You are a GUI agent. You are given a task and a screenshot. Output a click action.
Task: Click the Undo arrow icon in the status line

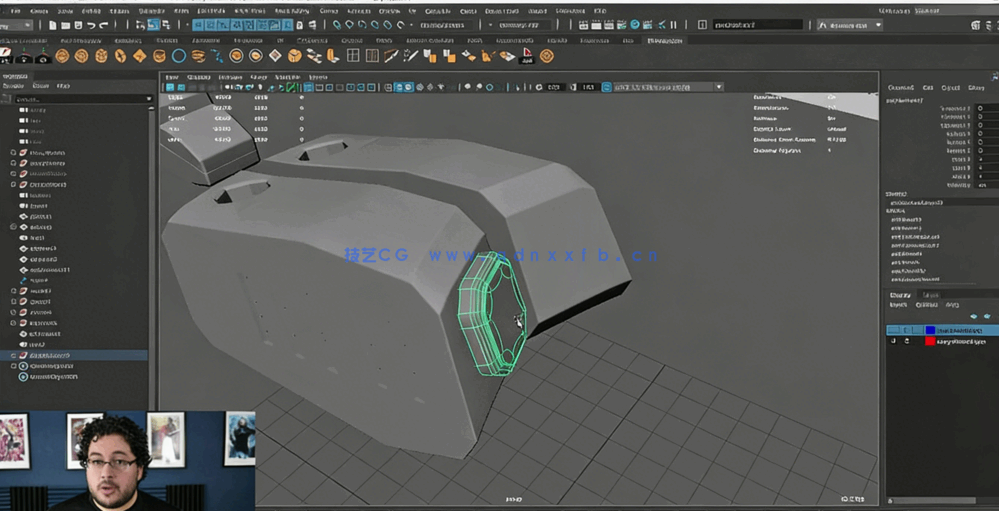[x=91, y=24]
